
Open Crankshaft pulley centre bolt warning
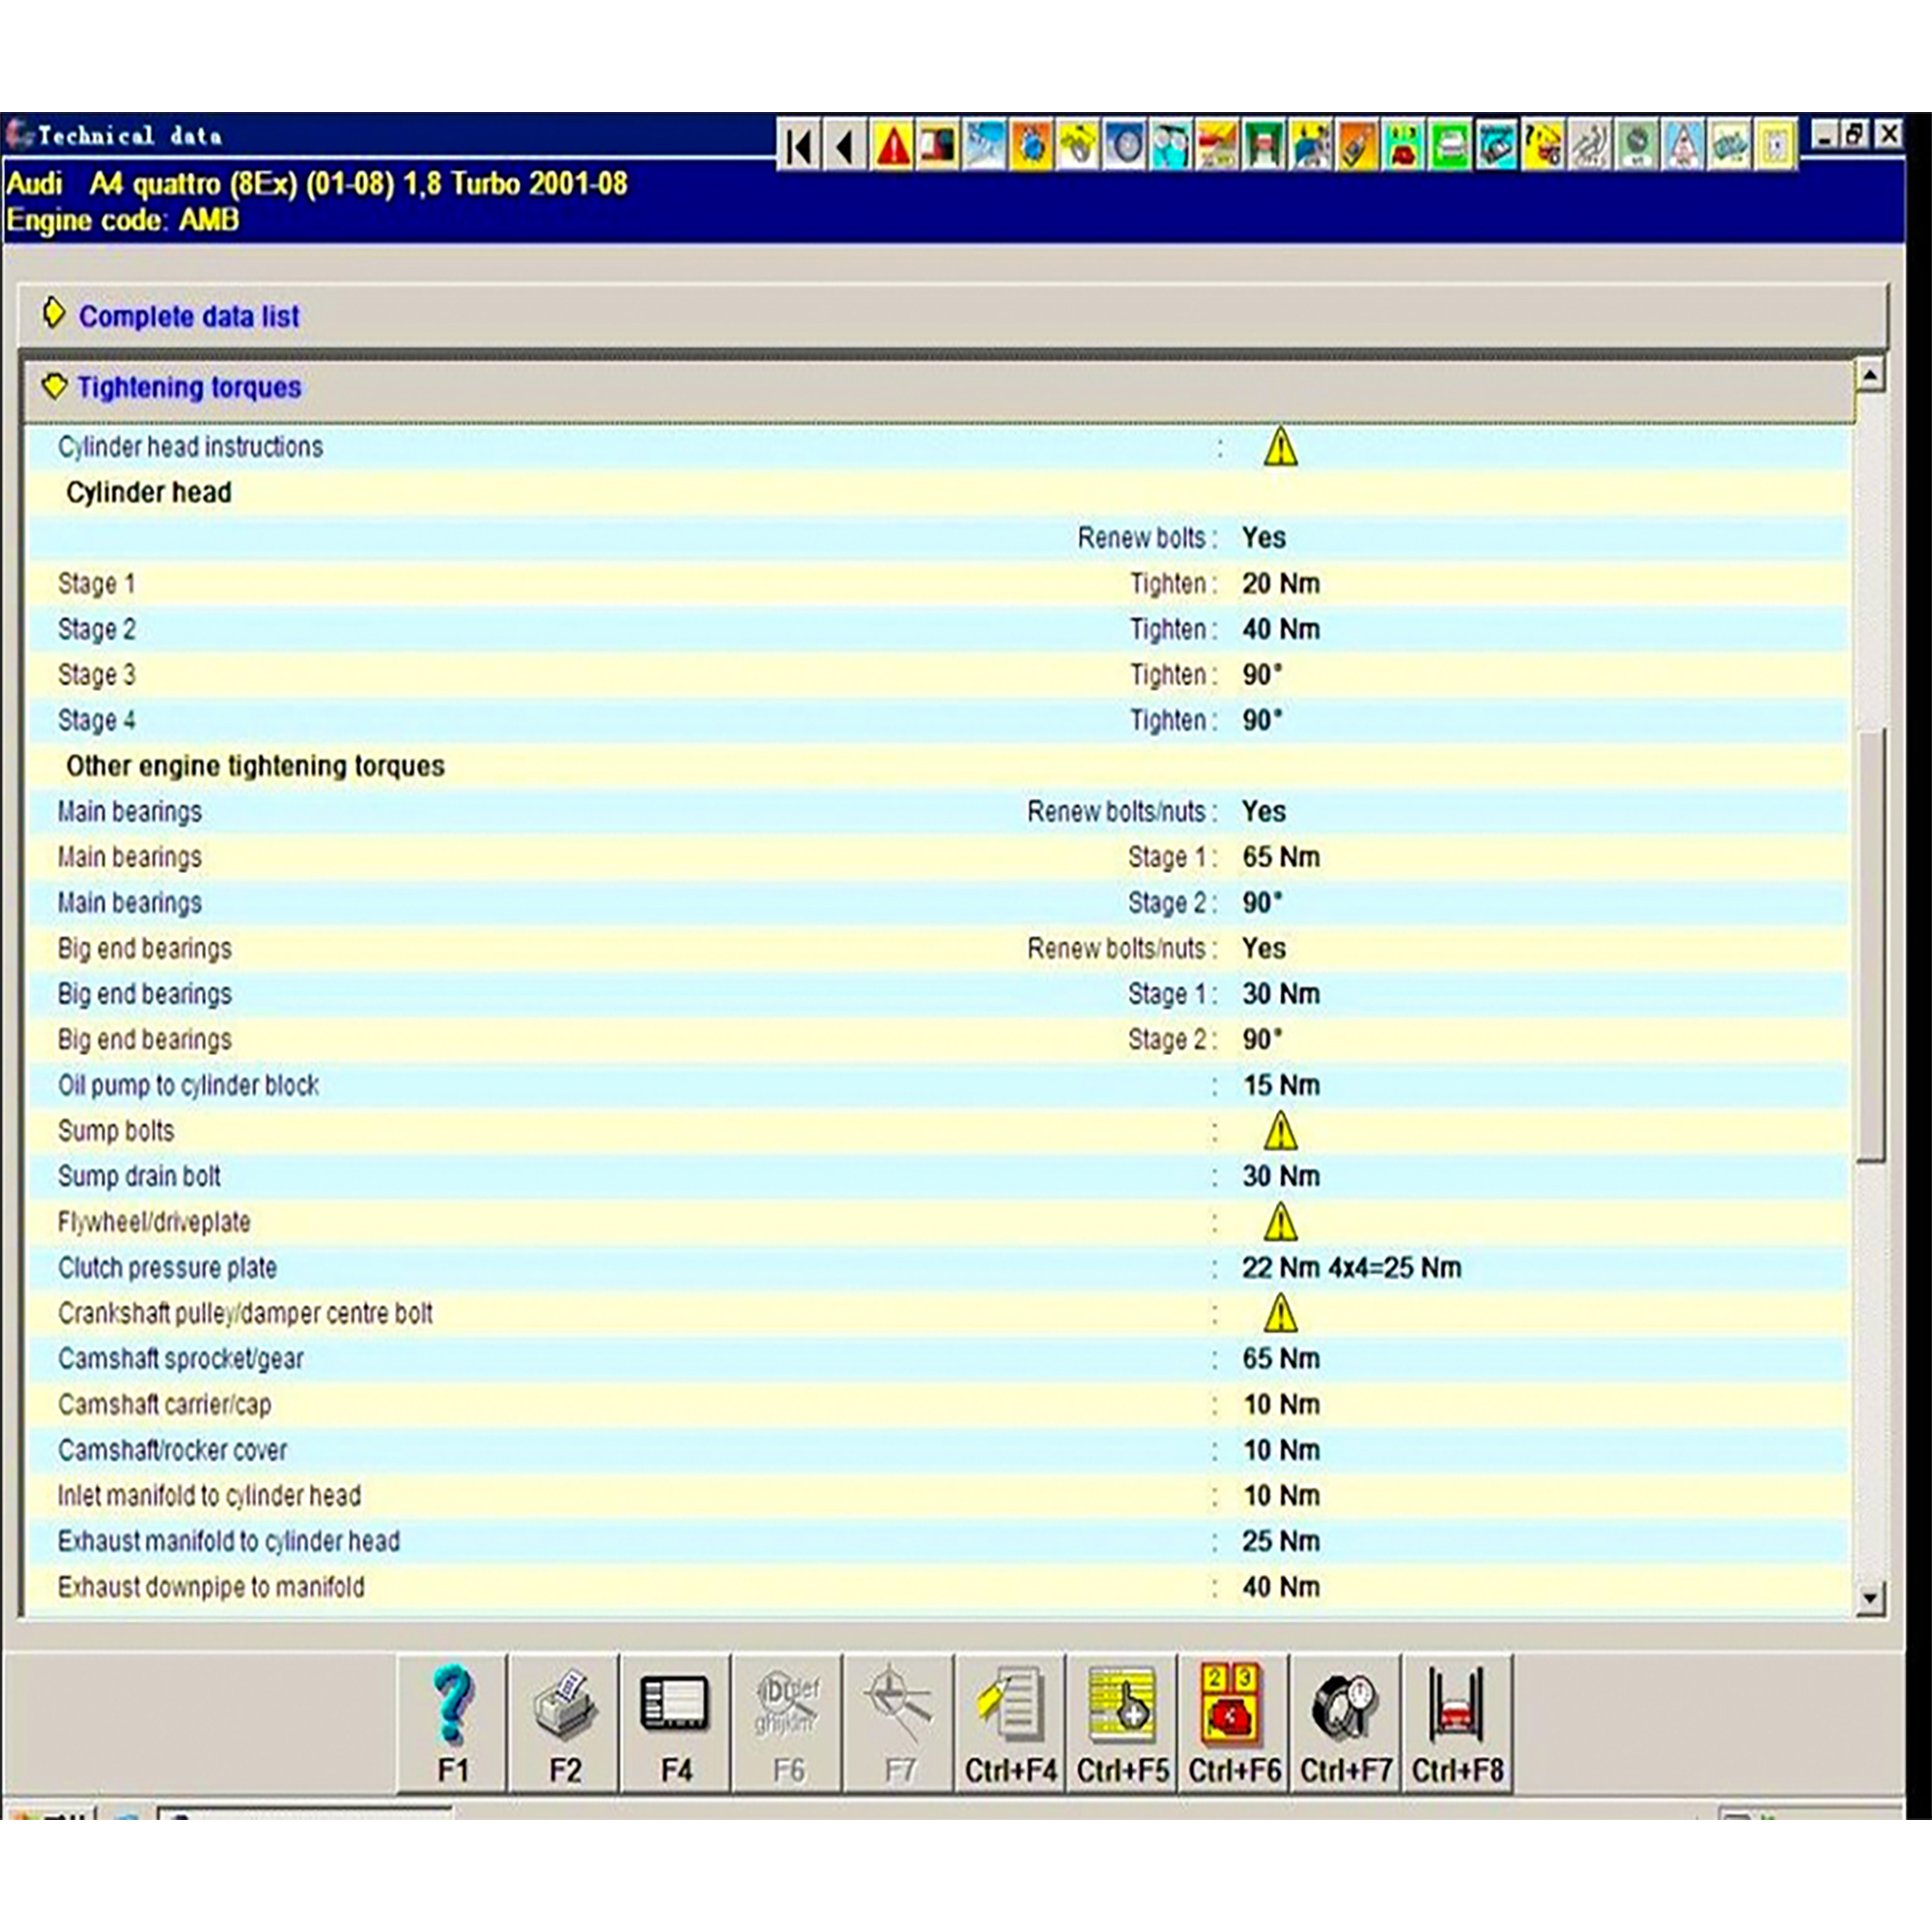1280,1314
